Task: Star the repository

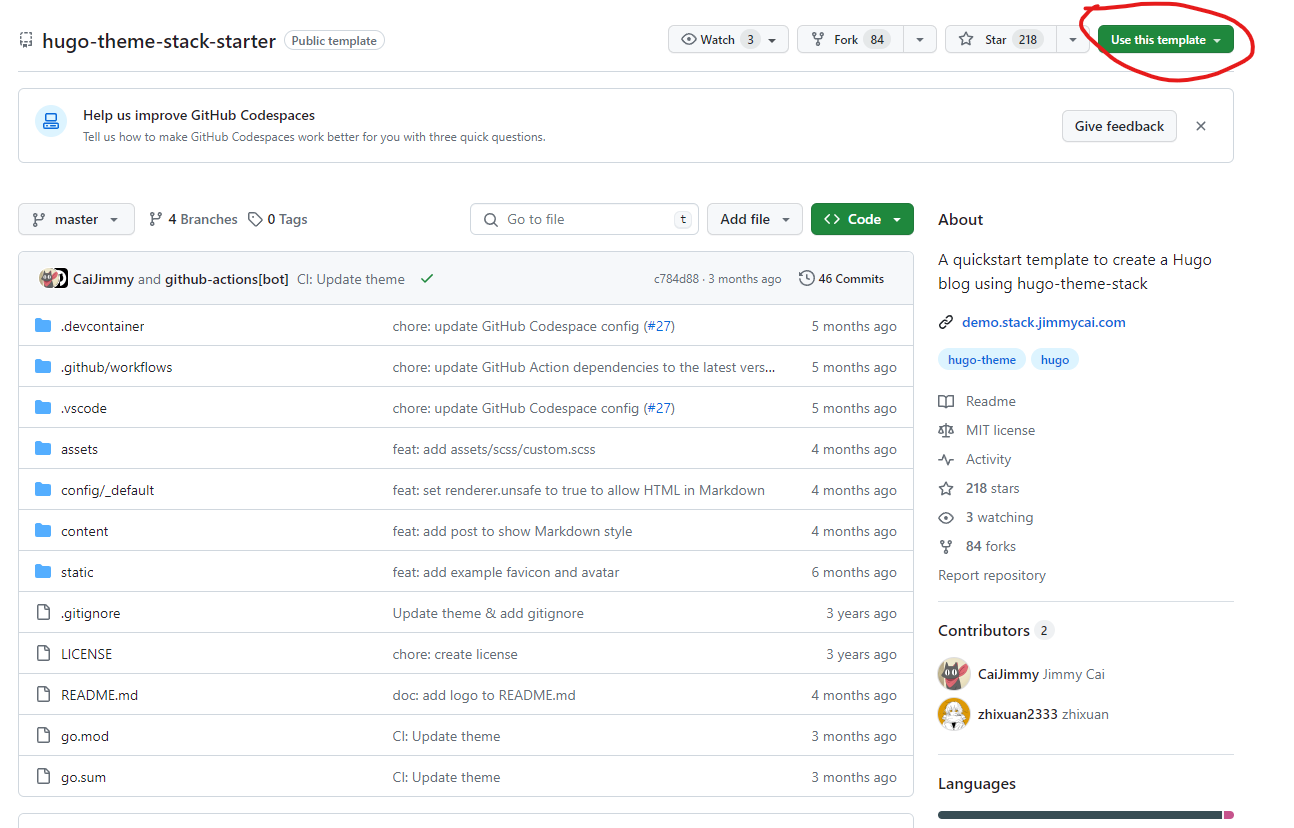Action: [1001, 40]
